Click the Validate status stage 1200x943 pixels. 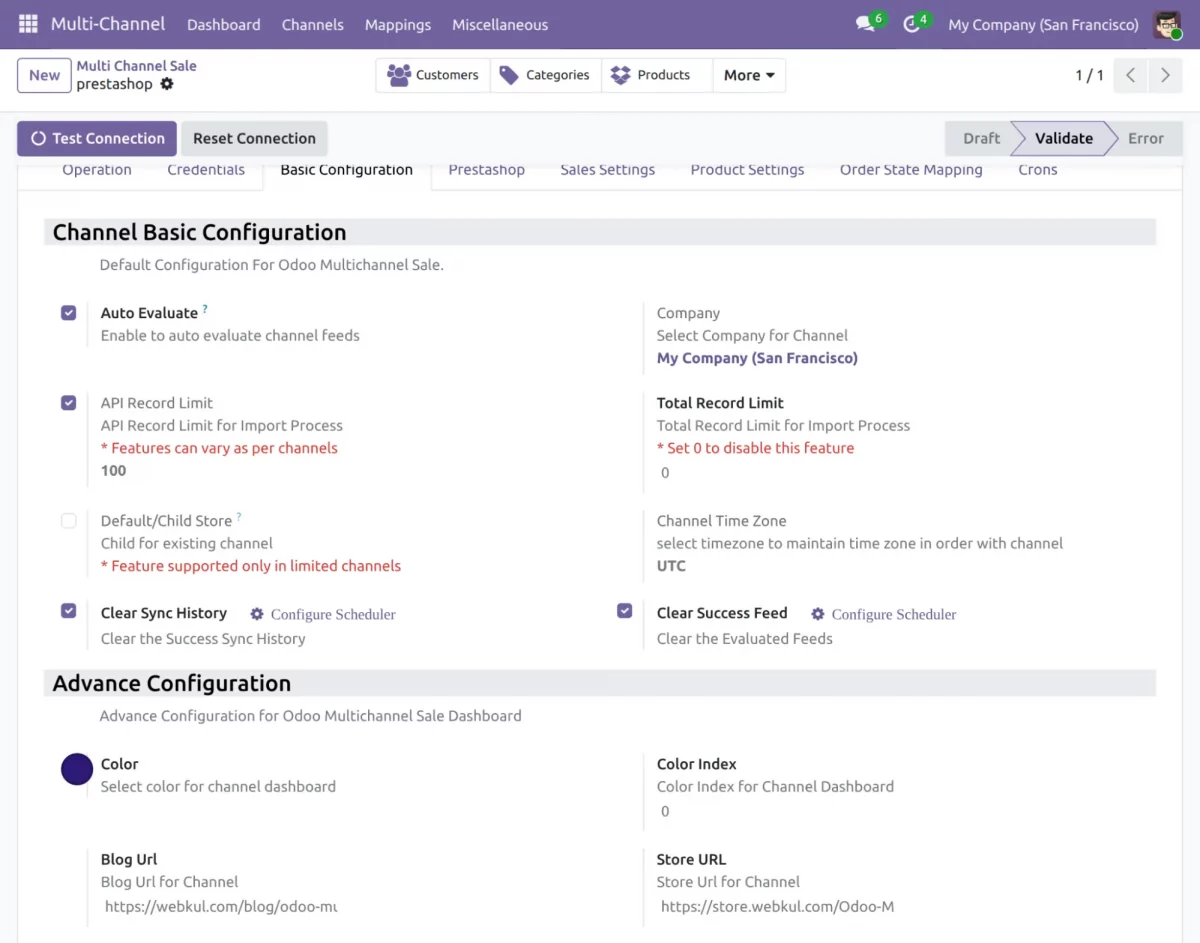coord(1063,138)
